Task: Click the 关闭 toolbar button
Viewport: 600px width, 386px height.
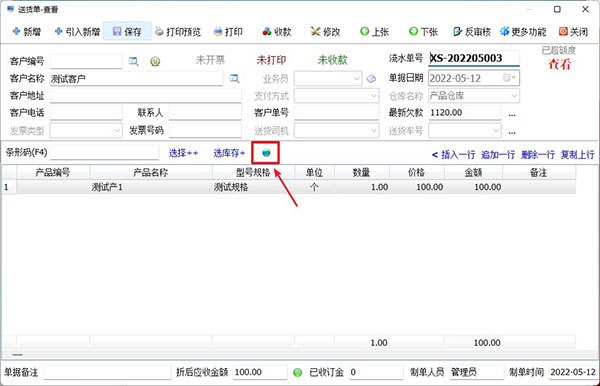Action: tap(573, 32)
